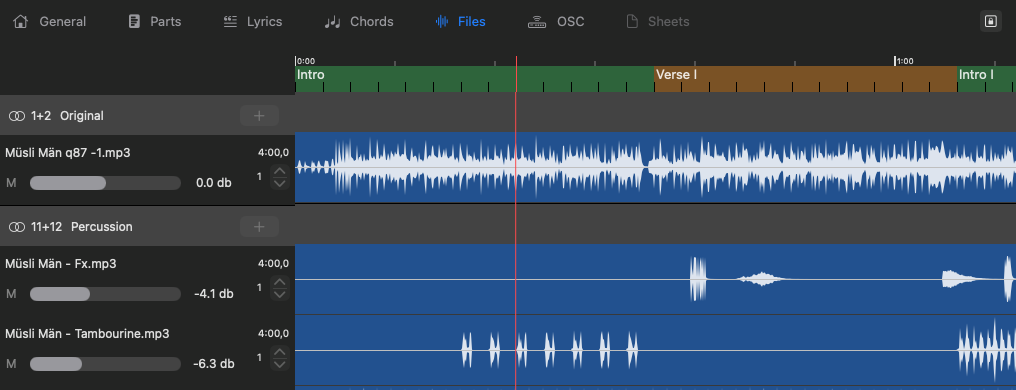
Task: Click the Müsli Män - Fx.mp3 file name
Action: (61, 264)
